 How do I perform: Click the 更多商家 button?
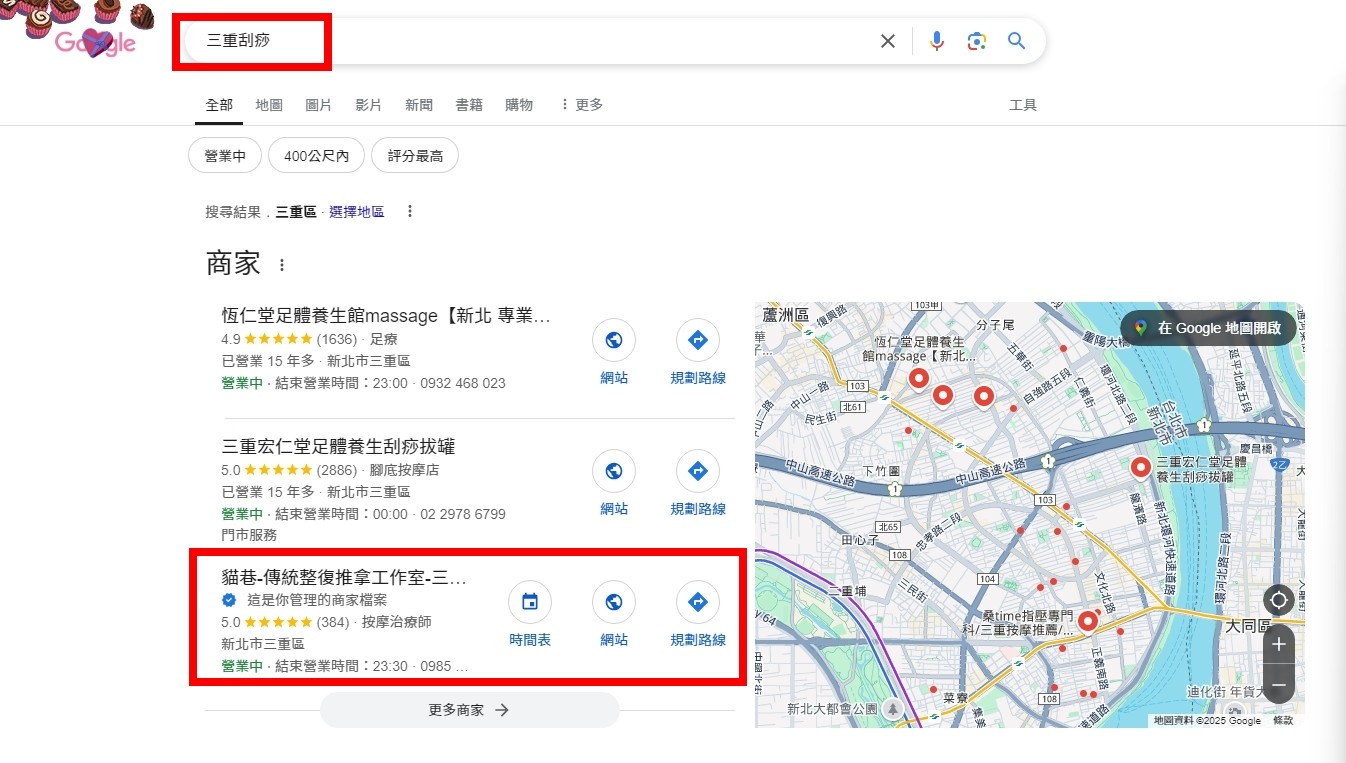pos(470,710)
